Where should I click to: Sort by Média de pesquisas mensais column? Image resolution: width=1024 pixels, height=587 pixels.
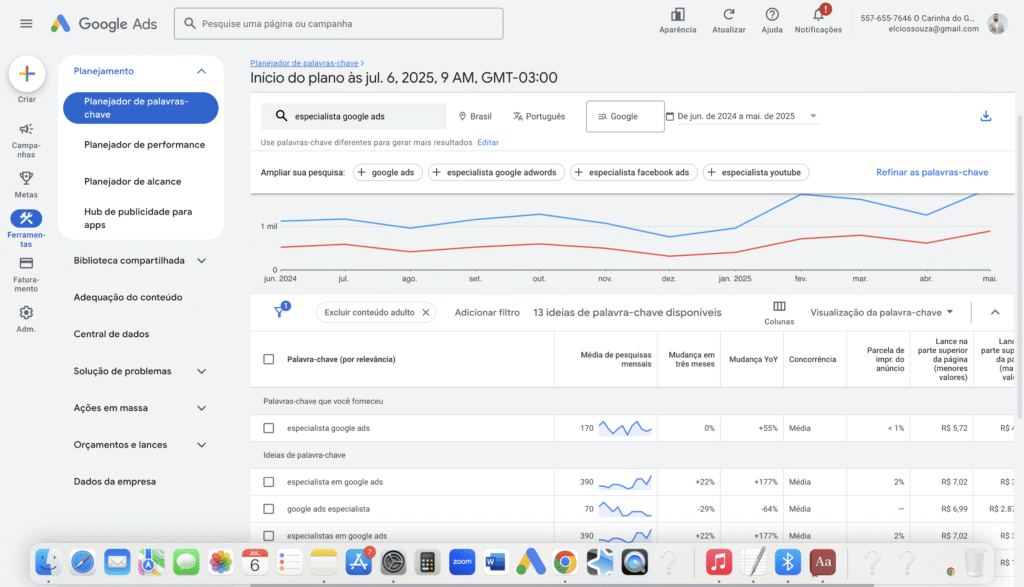(615, 359)
